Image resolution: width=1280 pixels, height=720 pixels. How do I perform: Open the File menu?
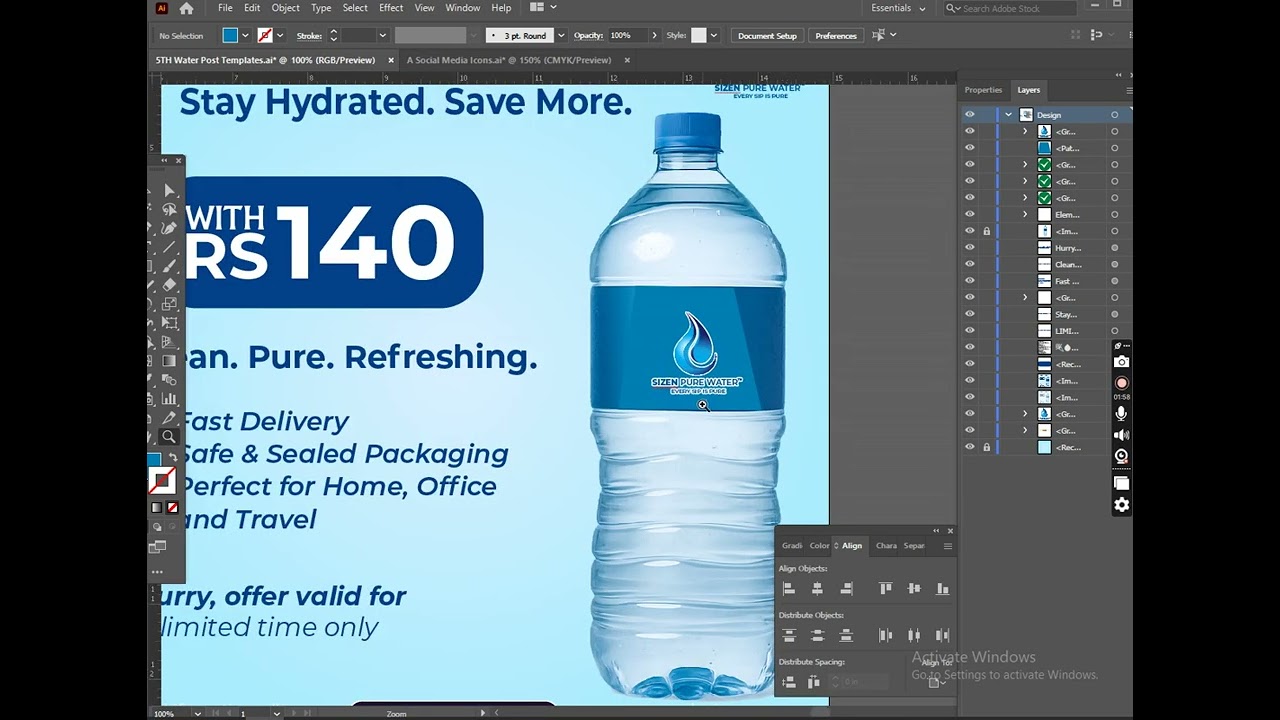pos(225,8)
